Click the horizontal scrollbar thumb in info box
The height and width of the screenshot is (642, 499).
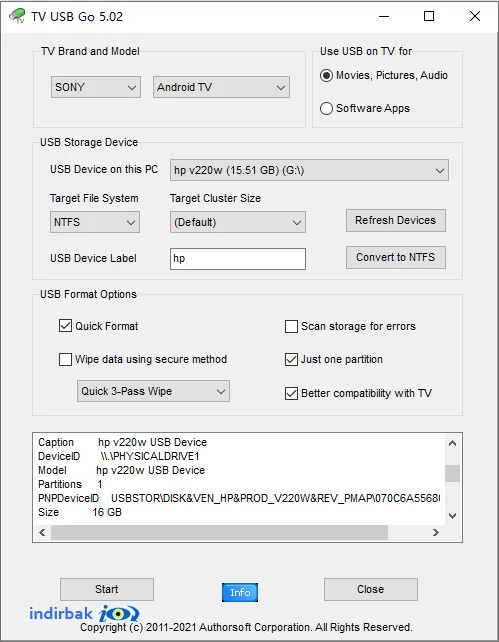point(219,532)
